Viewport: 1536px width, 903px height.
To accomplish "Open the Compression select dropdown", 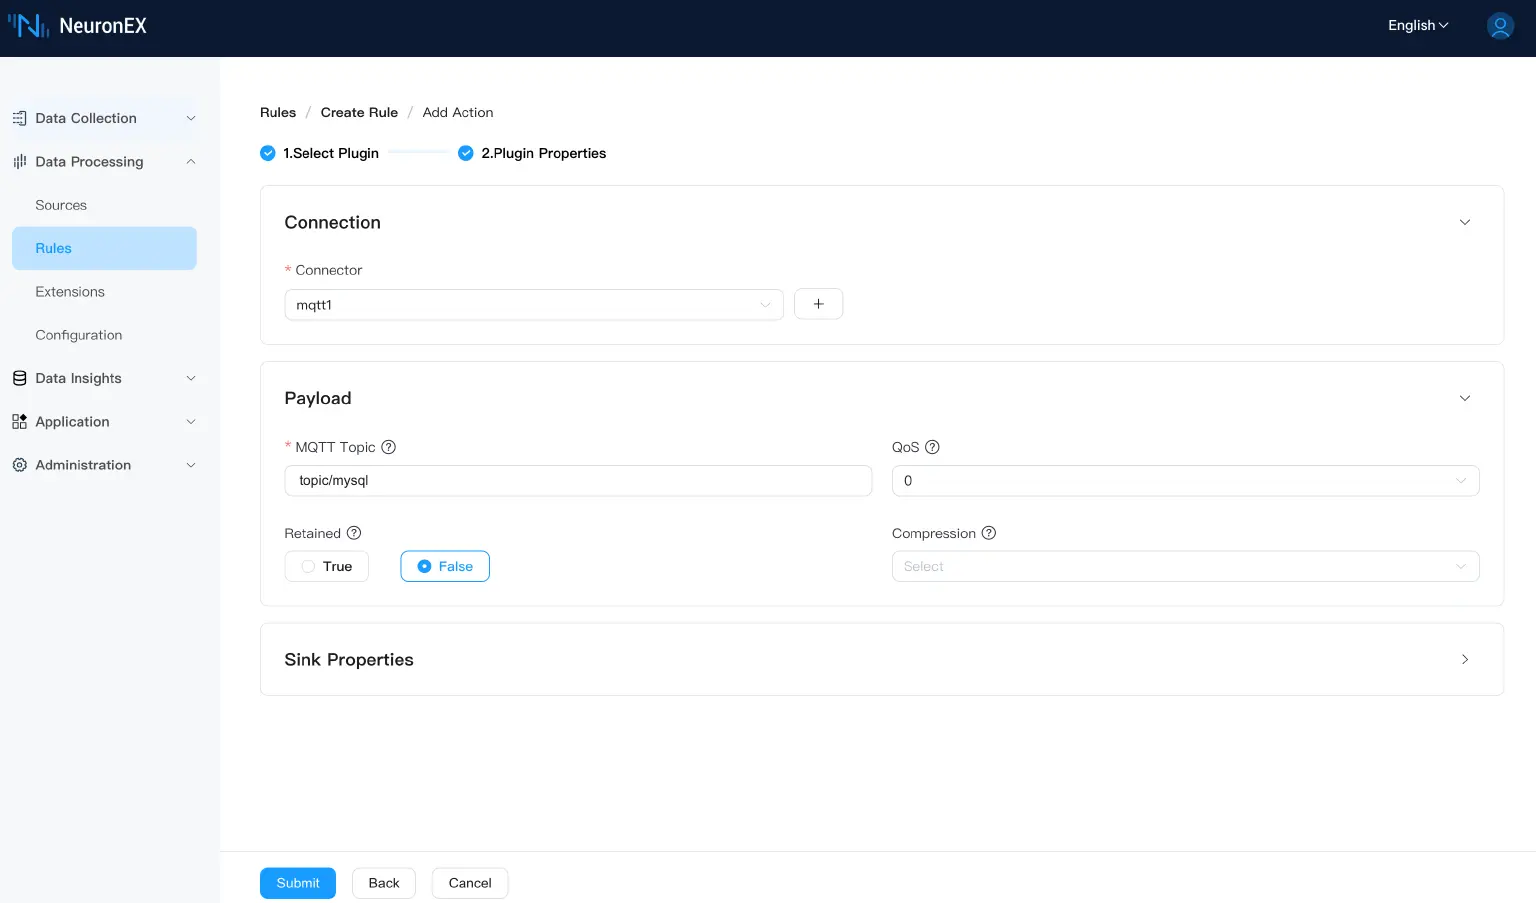I will pyautogui.click(x=1185, y=567).
